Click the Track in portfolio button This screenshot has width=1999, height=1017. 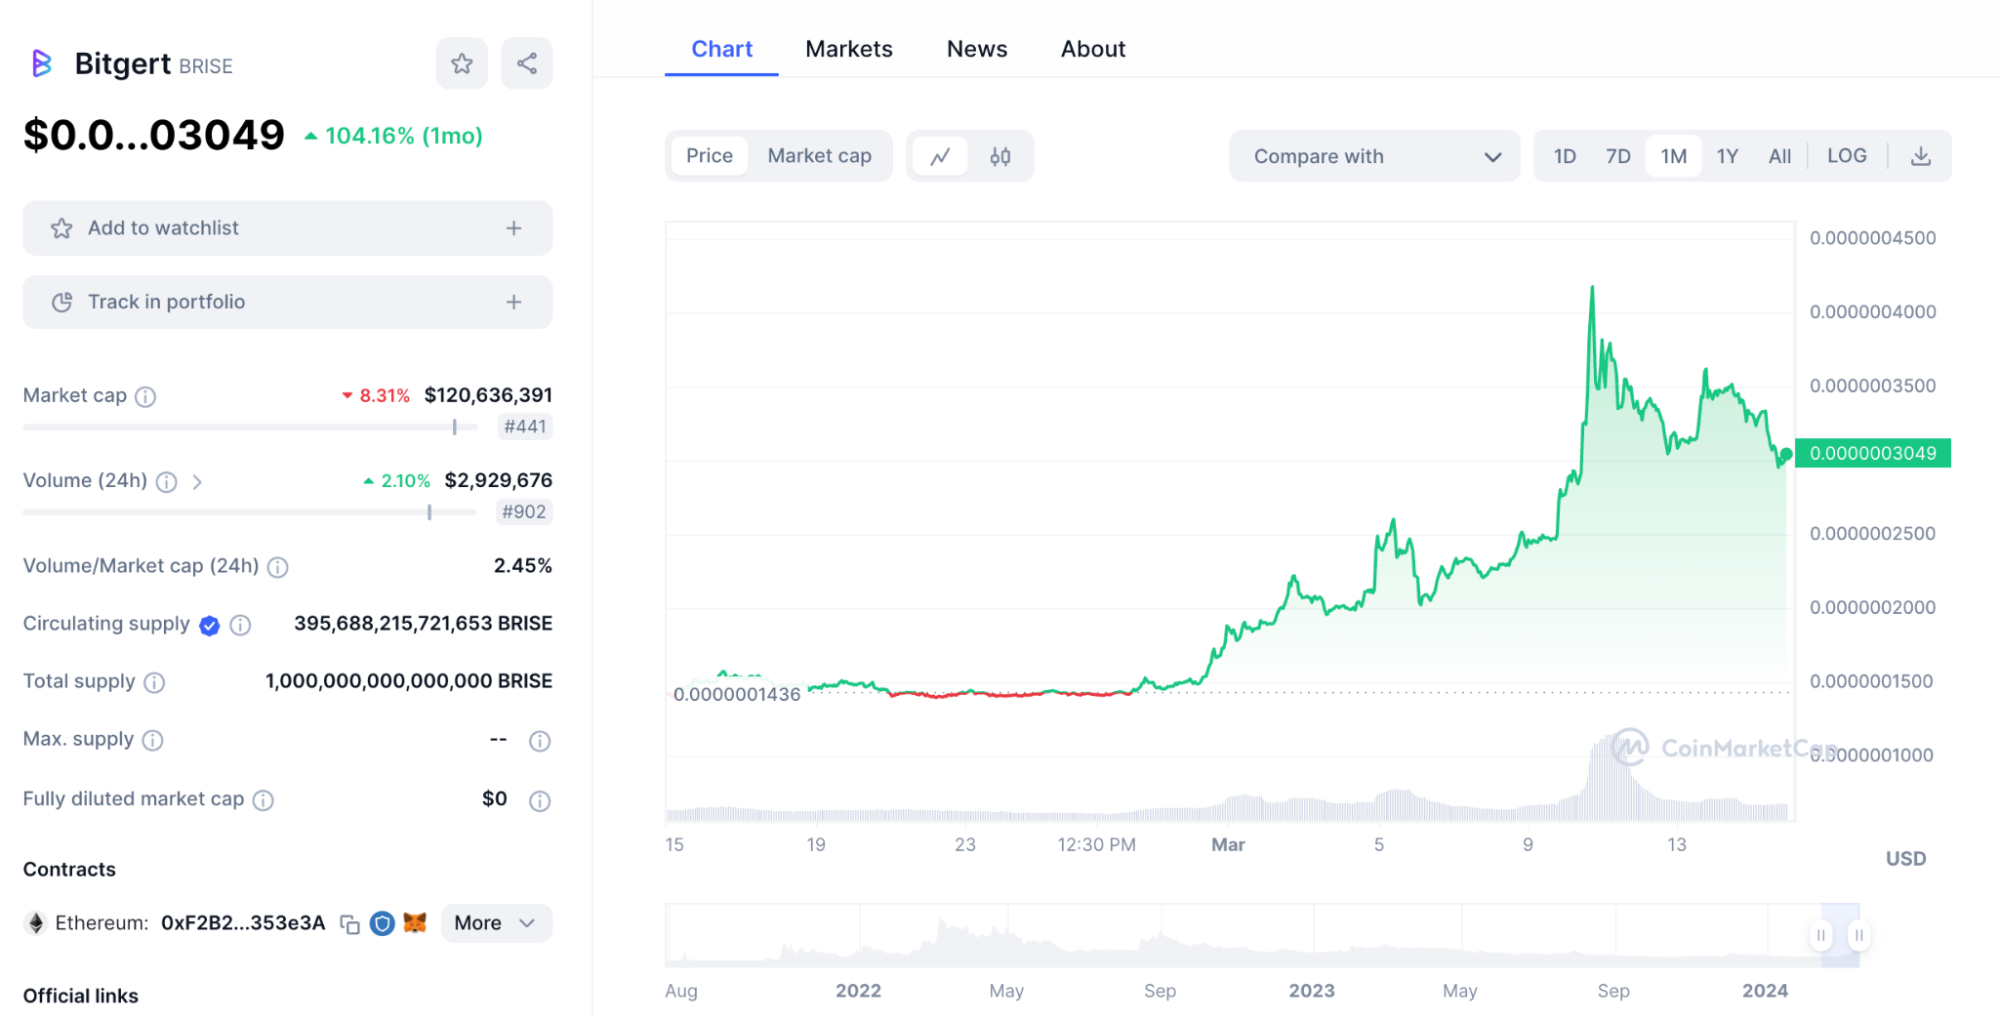click(x=288, y=302)
